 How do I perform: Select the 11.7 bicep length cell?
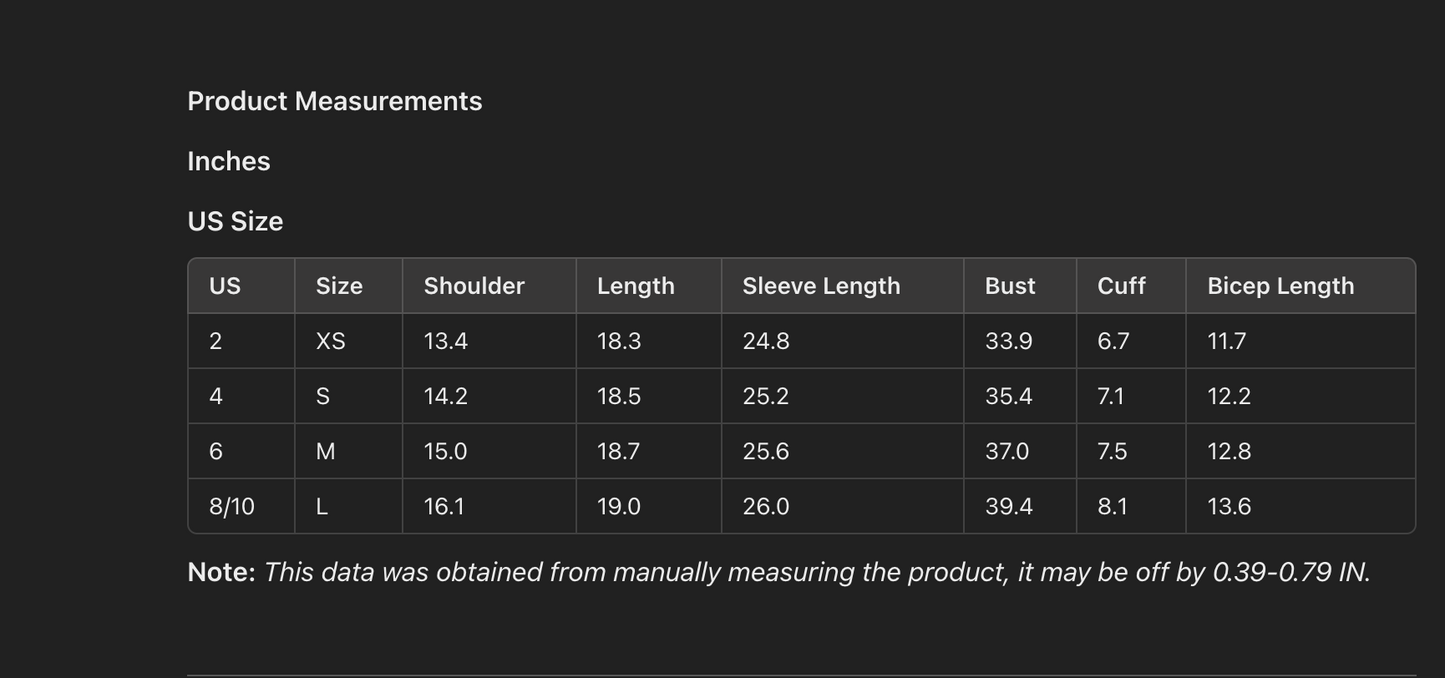(1226, 341)
